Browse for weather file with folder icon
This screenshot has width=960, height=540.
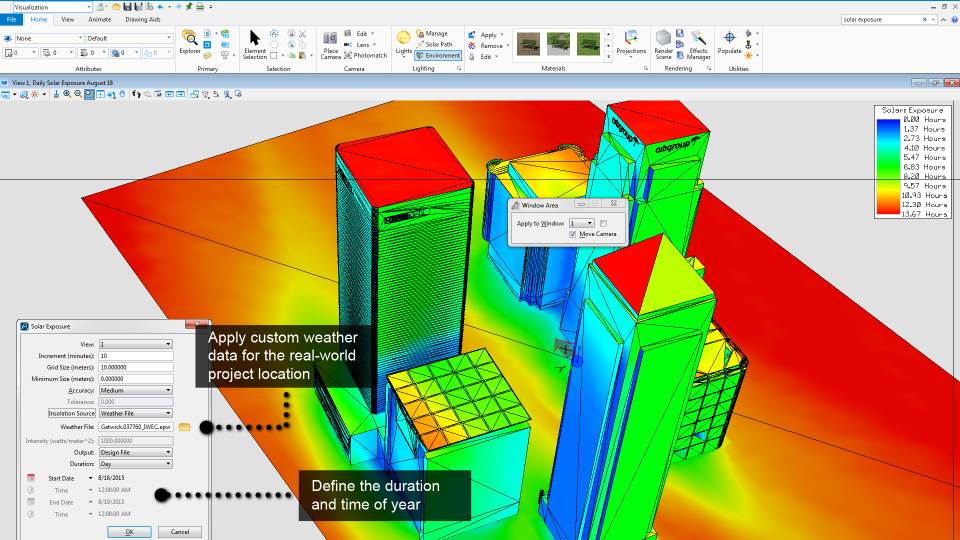point(184,427)
